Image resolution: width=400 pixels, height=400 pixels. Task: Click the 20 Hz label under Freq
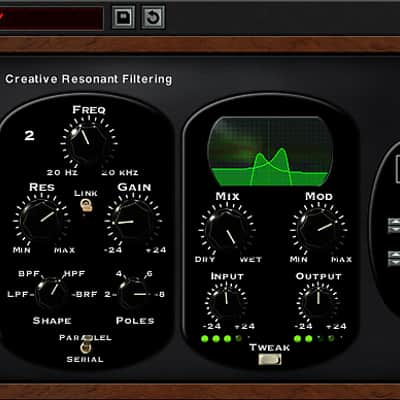[x=62, y=172]
